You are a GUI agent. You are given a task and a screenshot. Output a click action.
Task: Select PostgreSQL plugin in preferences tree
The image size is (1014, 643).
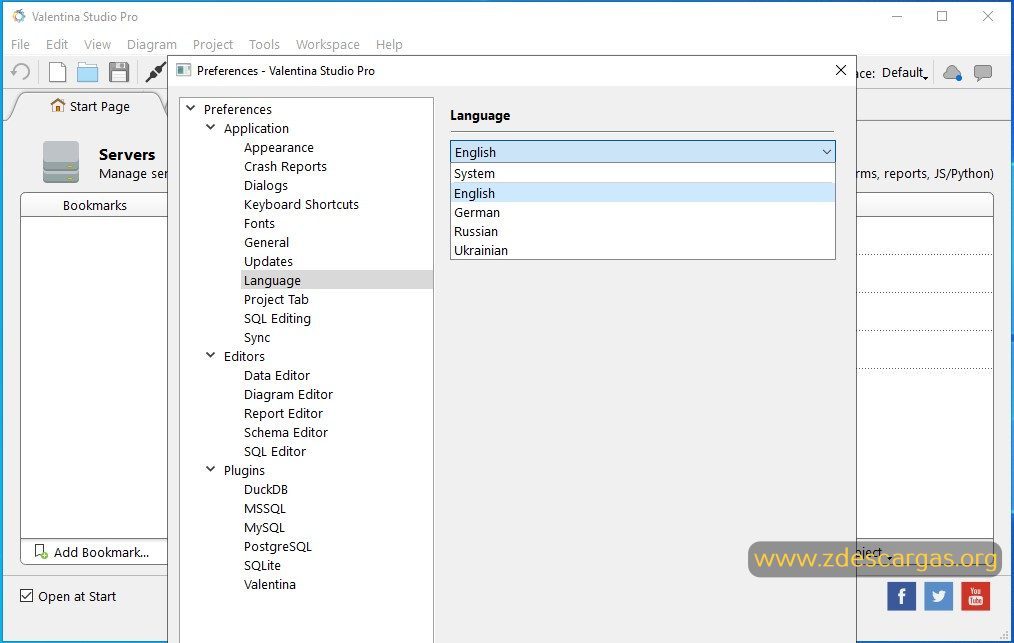click(278, 546)
